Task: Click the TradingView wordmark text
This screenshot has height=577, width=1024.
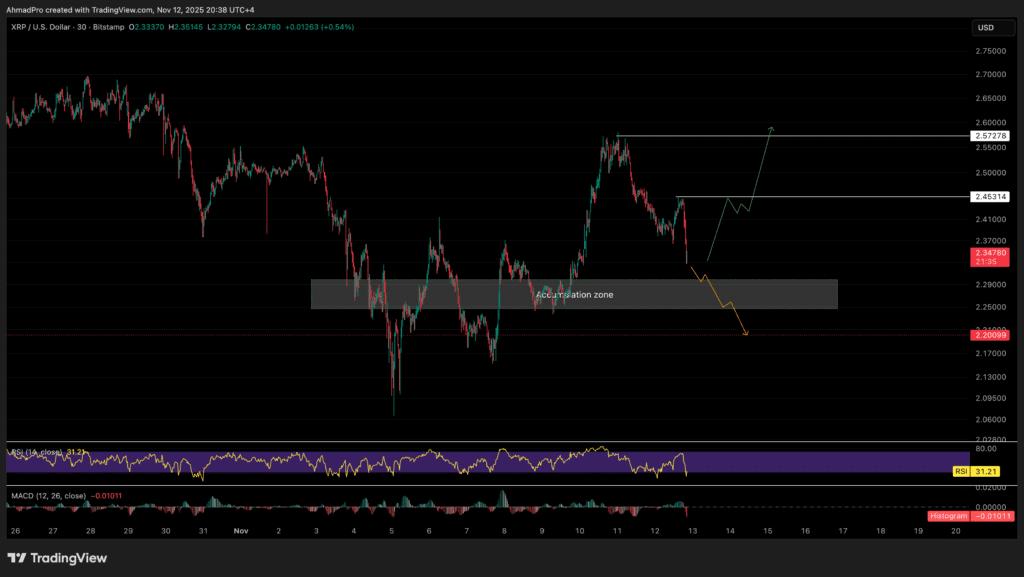Action: coord(70,558)
